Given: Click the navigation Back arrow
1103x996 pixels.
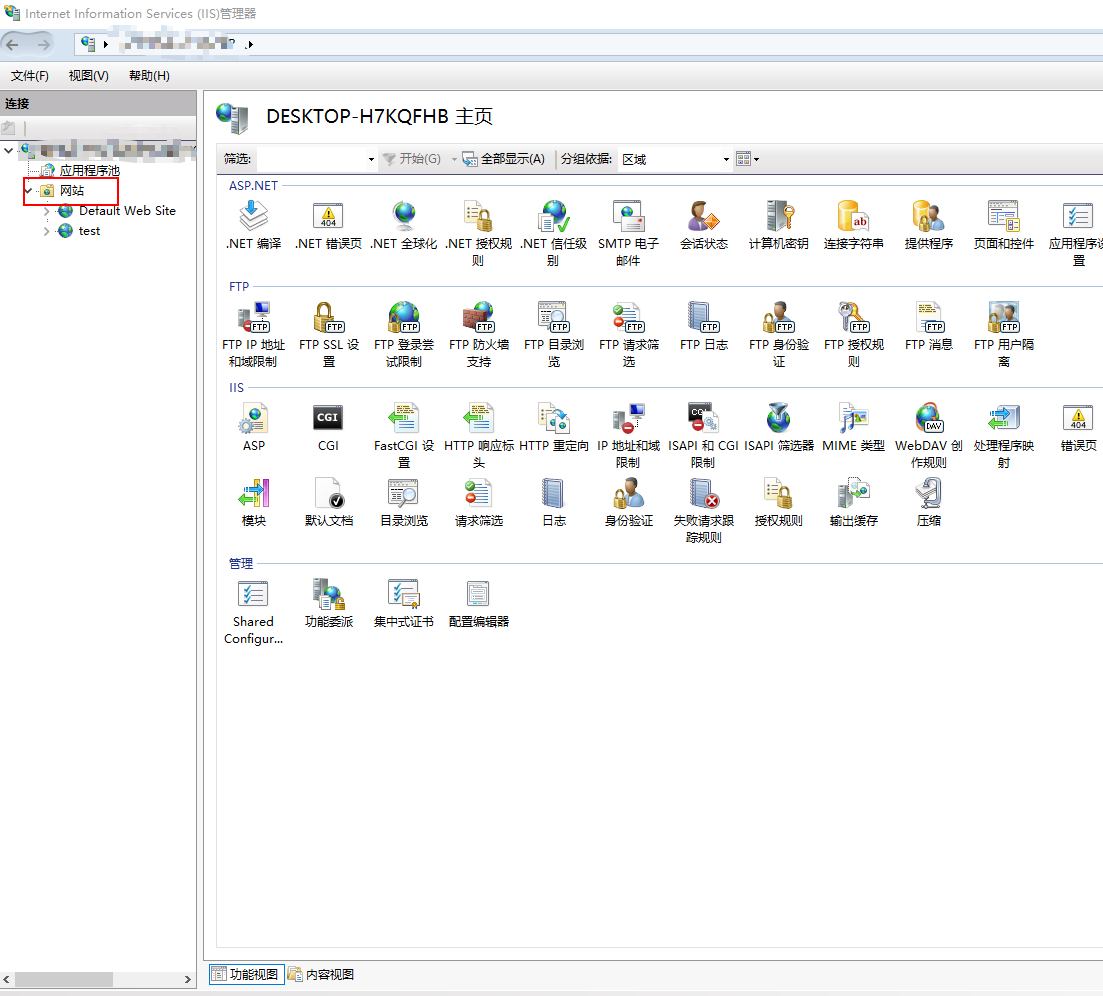Looking at the screenshot, I should (12, 45).
